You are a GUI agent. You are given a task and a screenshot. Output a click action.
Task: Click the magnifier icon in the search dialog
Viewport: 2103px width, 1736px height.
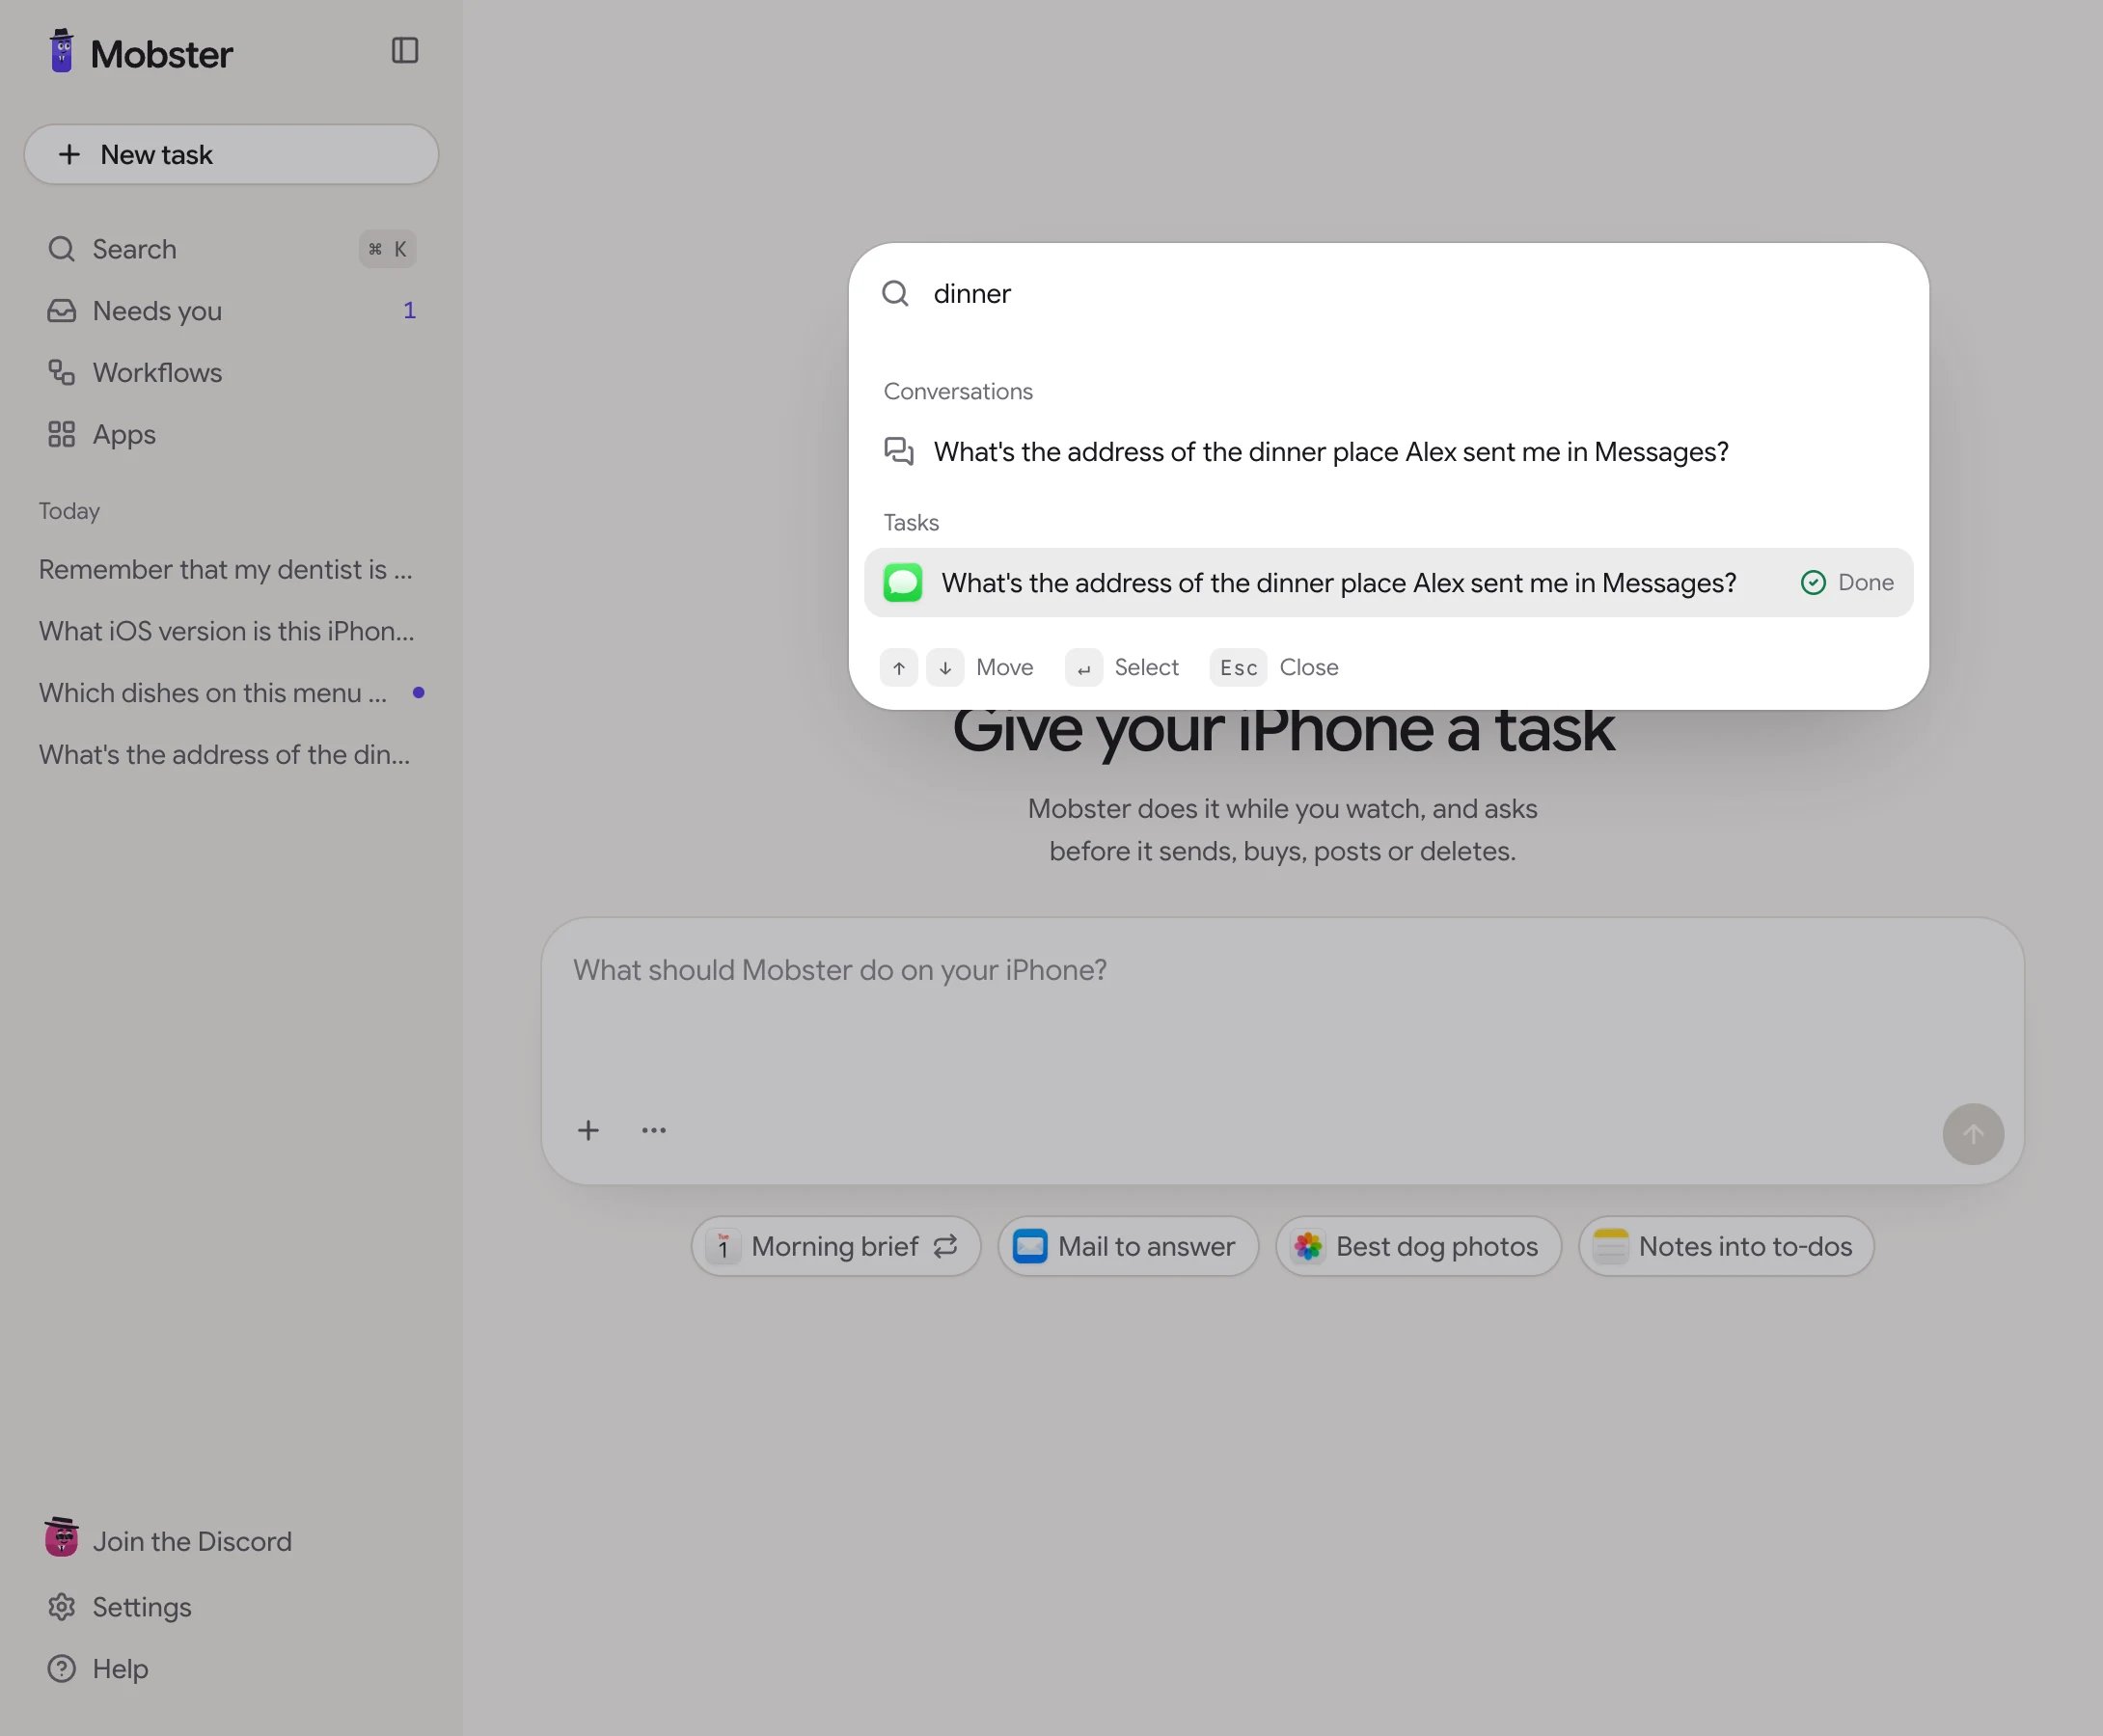[895, 293]
